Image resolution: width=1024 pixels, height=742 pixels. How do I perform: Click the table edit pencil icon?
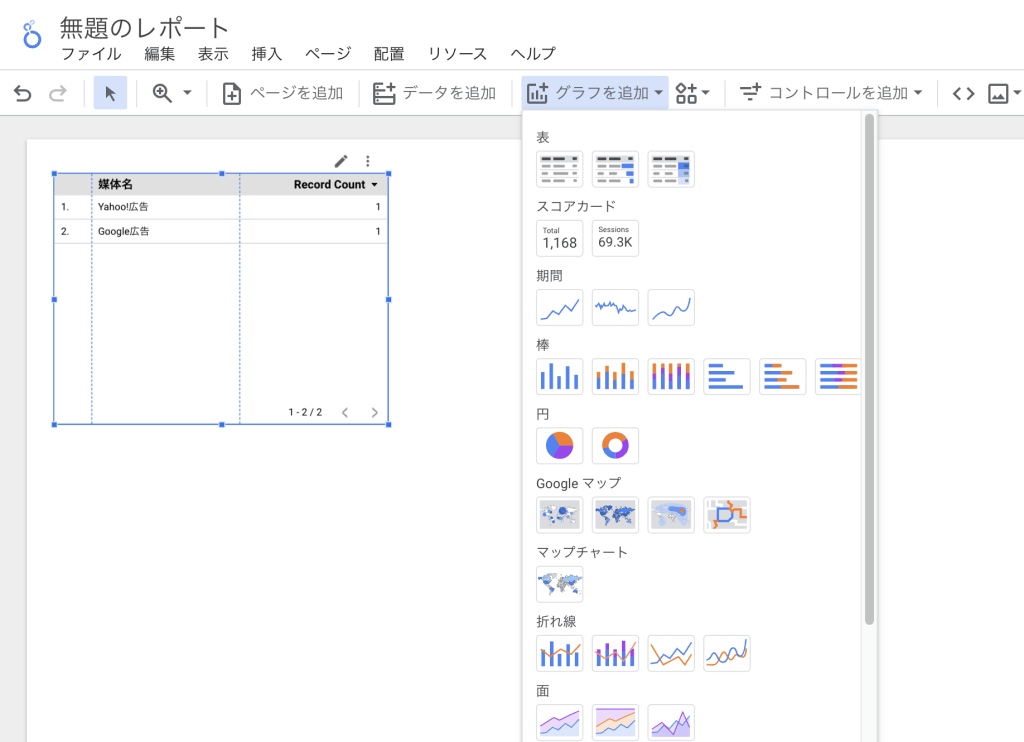[341, 161]
